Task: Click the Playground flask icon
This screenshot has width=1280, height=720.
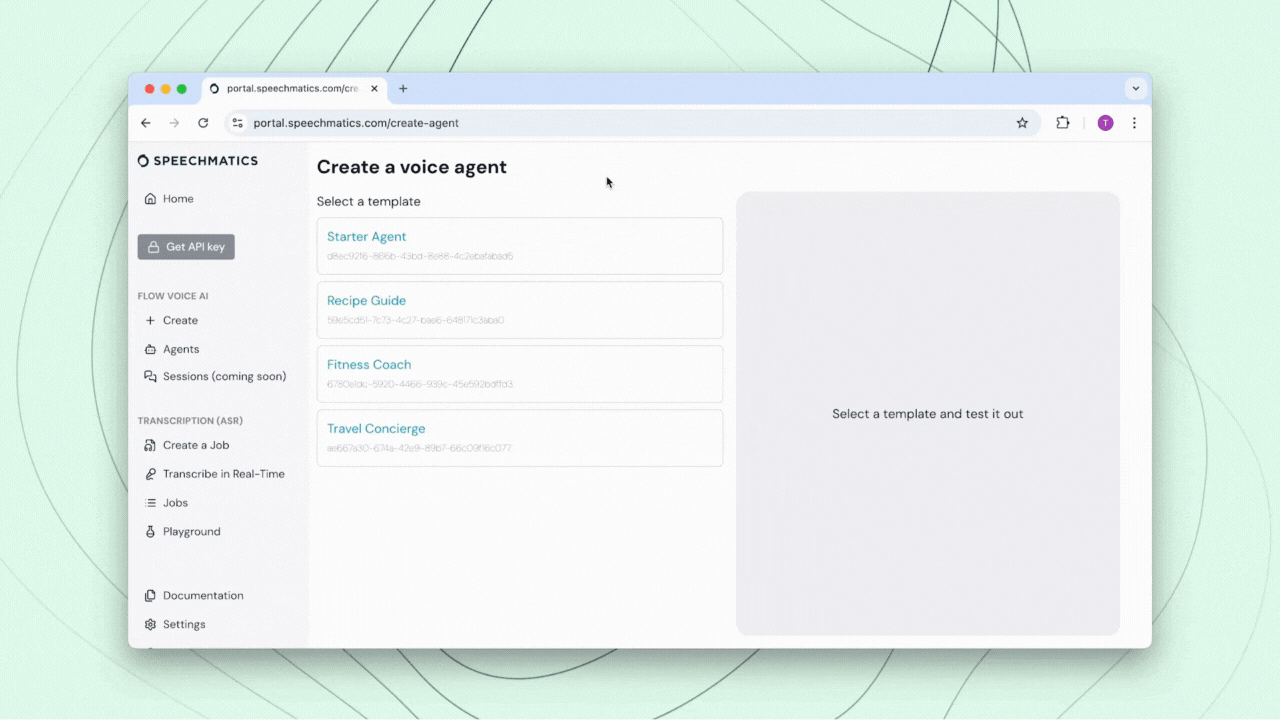Action: coord(150,532)
